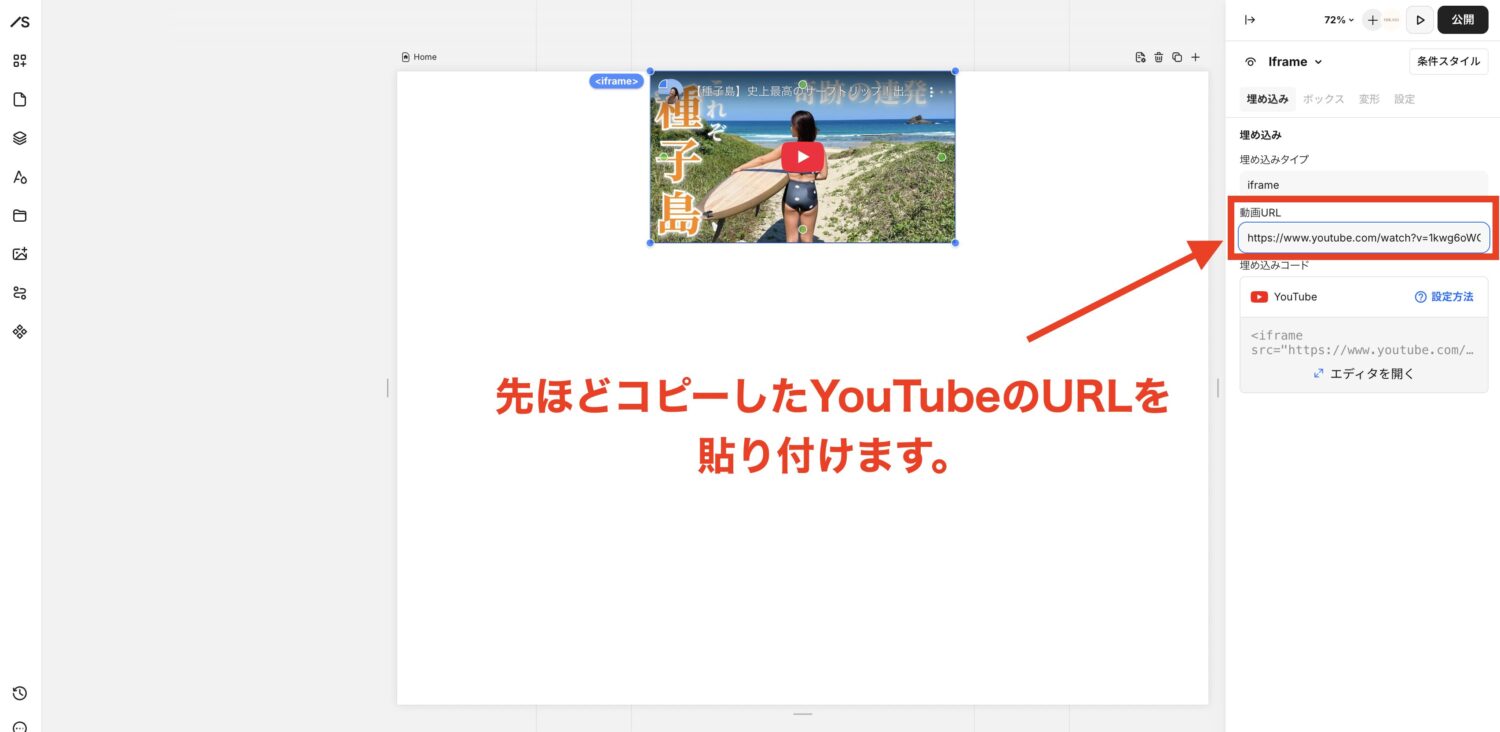Open the 埋め込みタイプ iframe selector
The image size is (1500, 732).
1363,185
